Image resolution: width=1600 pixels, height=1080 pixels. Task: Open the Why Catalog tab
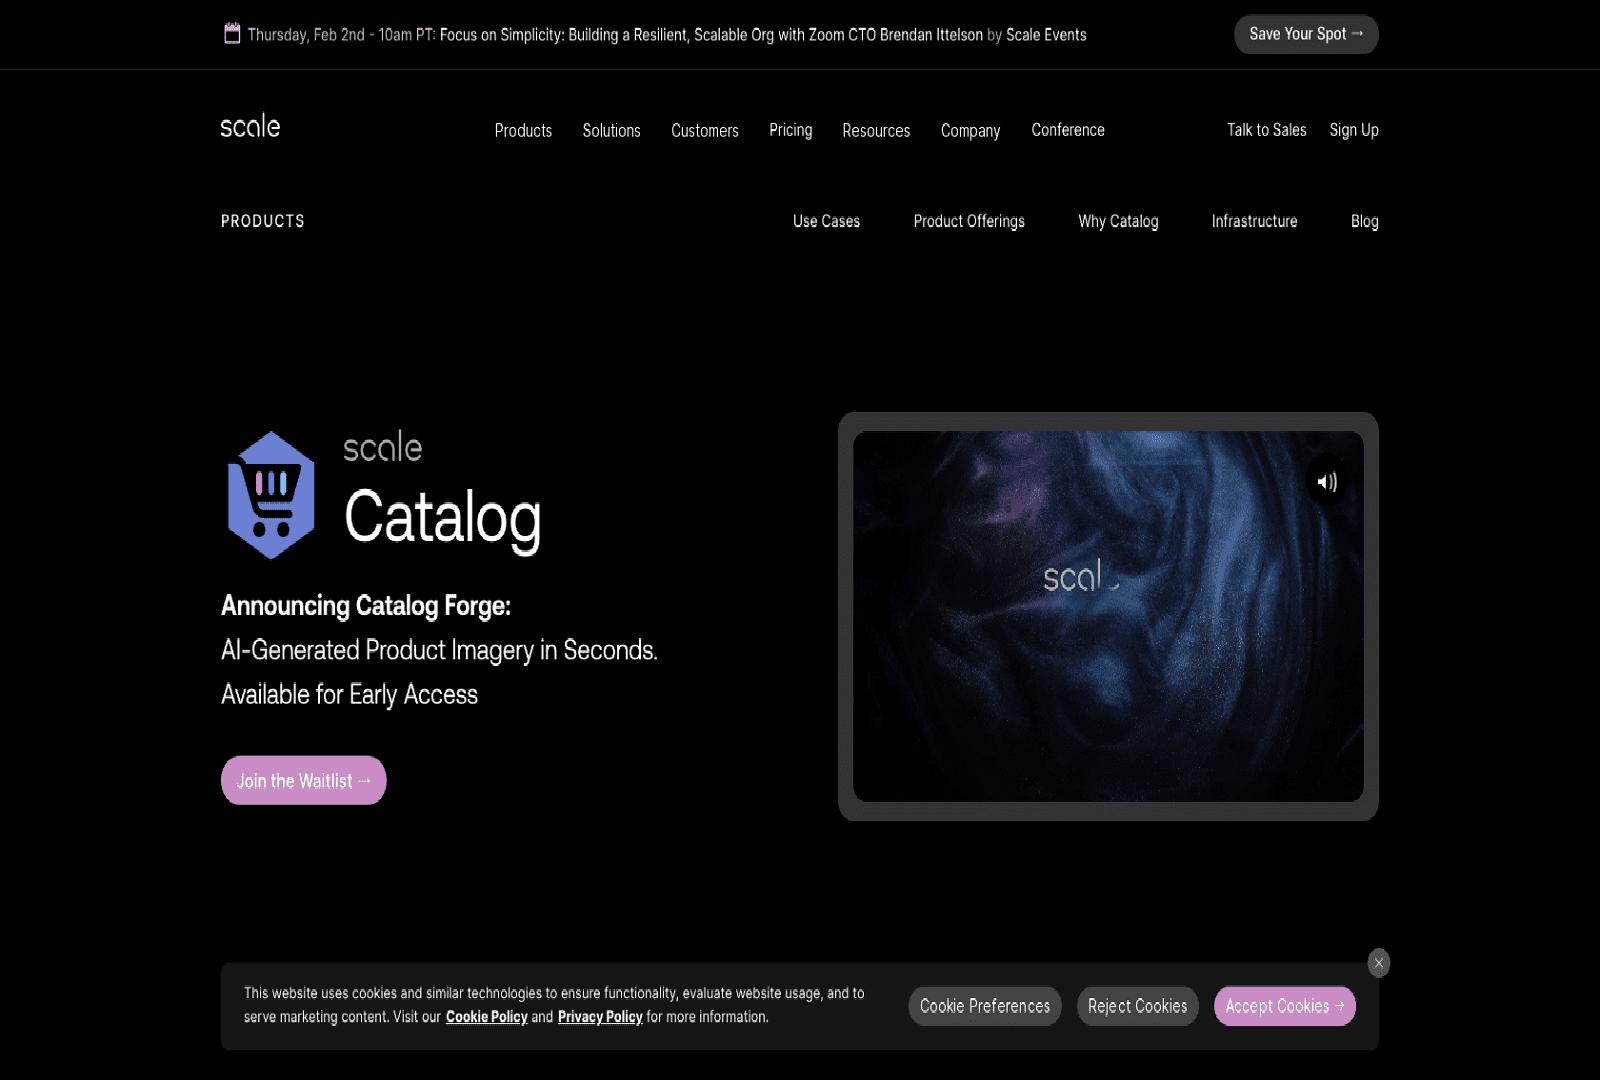point(1118,221)
